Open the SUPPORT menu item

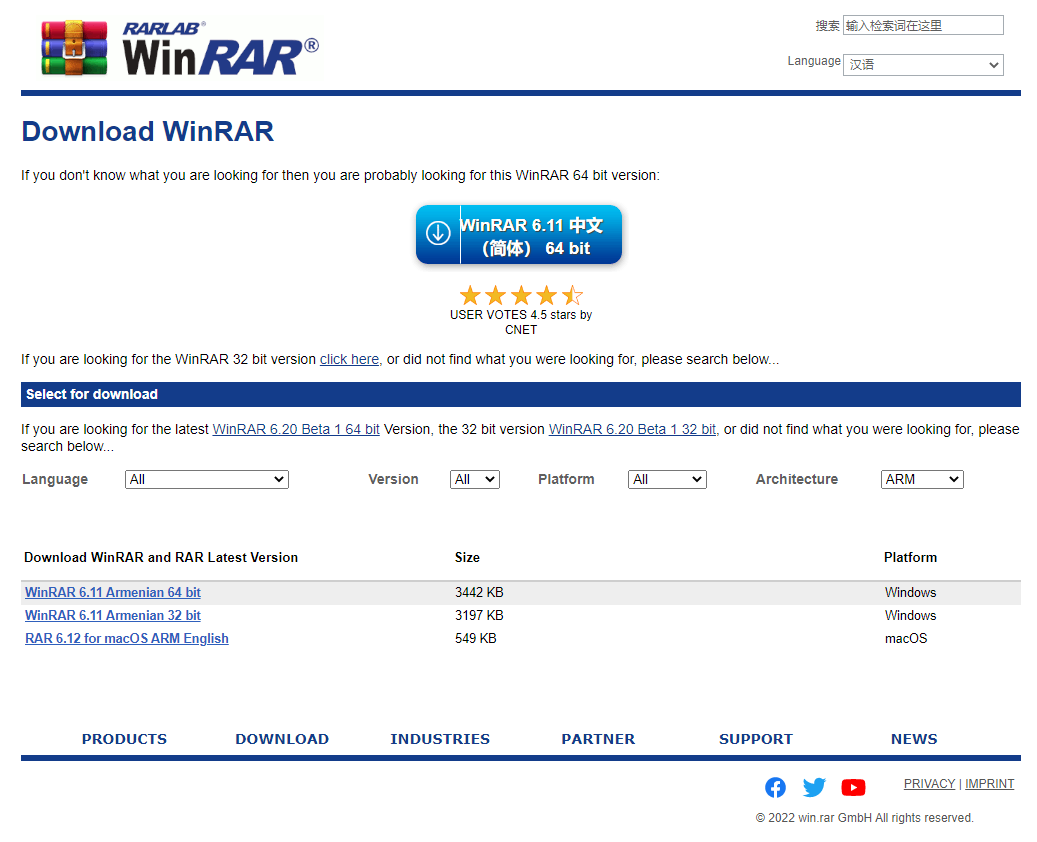(x=756, y=739)
